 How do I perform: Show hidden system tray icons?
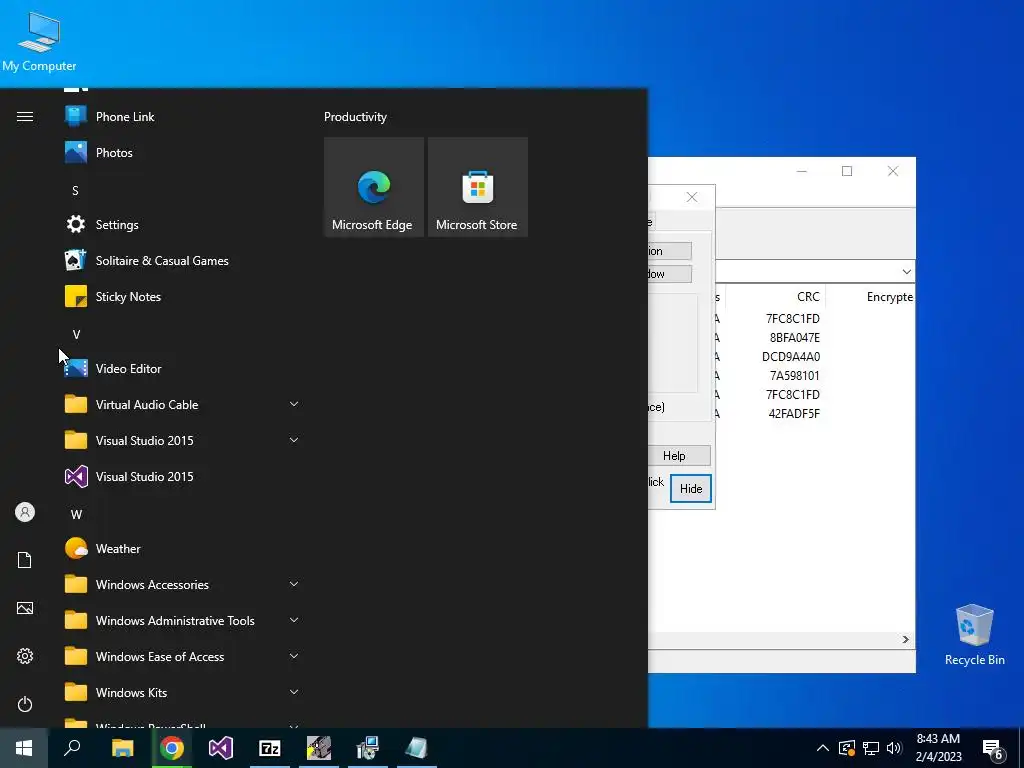[823, 748]
